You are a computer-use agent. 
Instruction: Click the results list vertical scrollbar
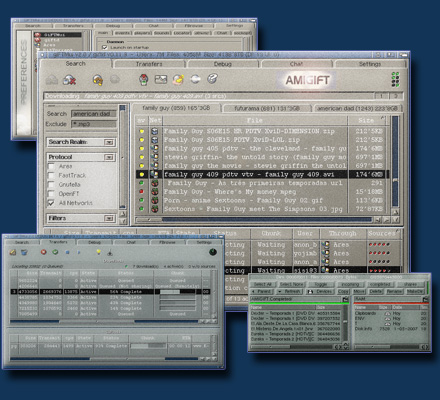pyautogui.click(x=395, y=162)
